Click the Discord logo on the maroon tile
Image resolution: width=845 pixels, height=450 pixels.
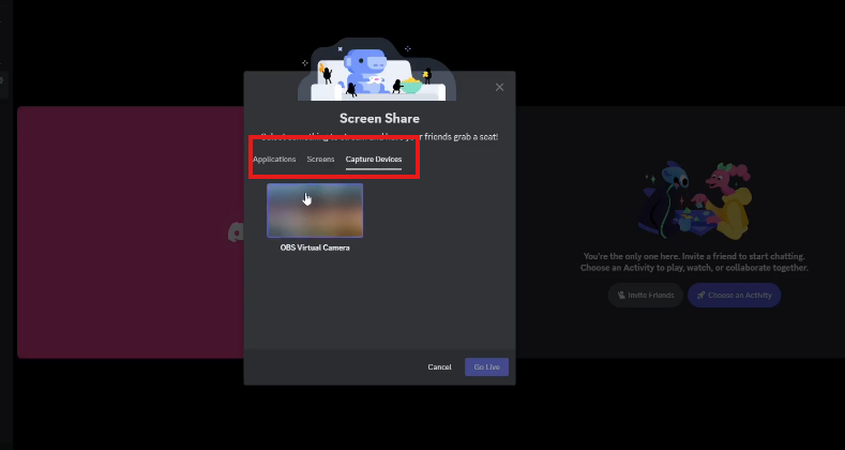[236, 232]
